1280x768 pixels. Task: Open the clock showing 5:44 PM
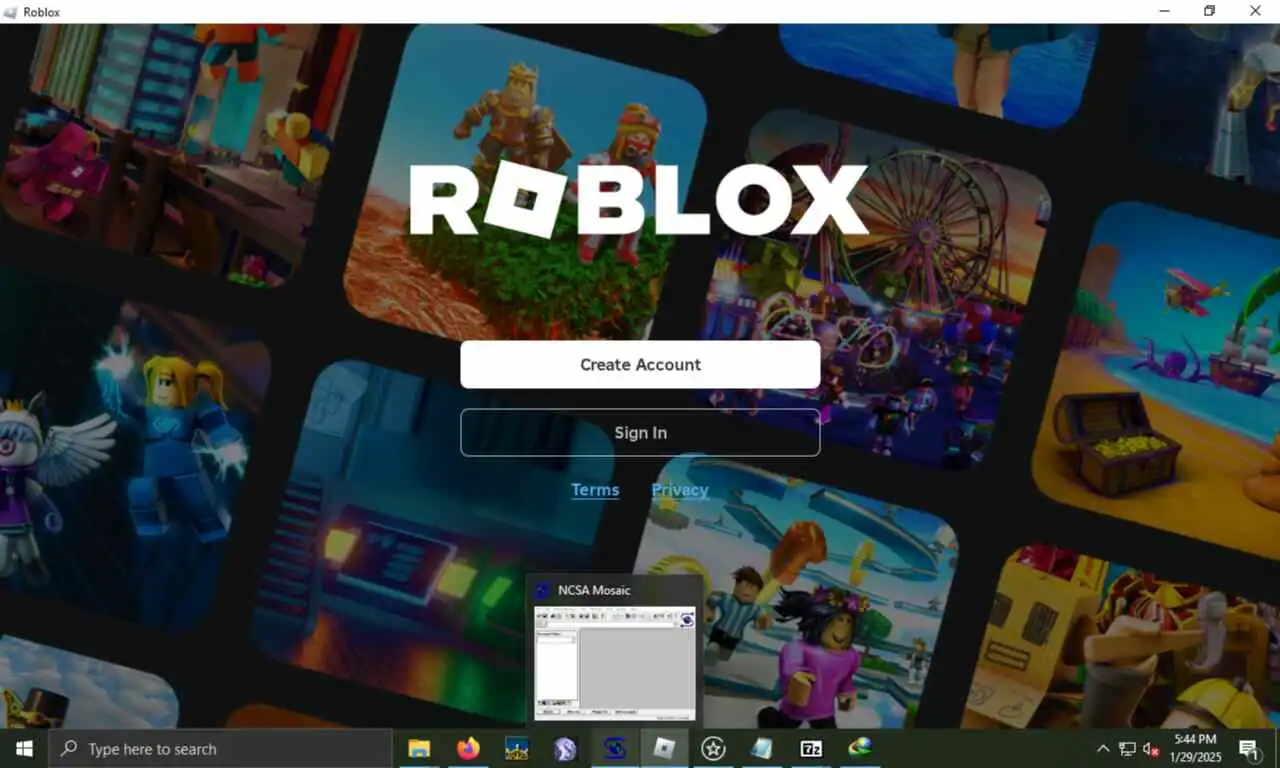[x=1195, y=749]
